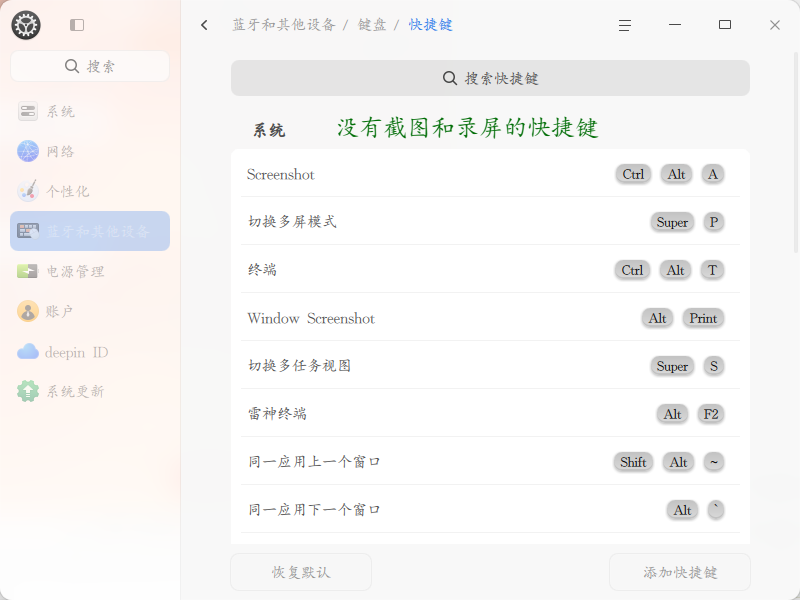
Task: Select the 同一应用下一个窗口 row
Action: [x=490, y=509]
